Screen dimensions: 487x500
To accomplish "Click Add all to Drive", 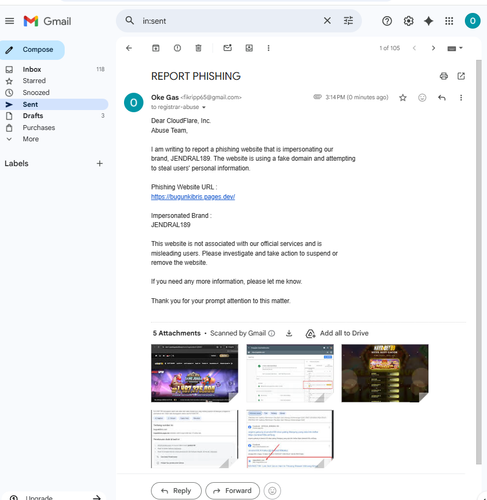I will (x=337, y=333).
